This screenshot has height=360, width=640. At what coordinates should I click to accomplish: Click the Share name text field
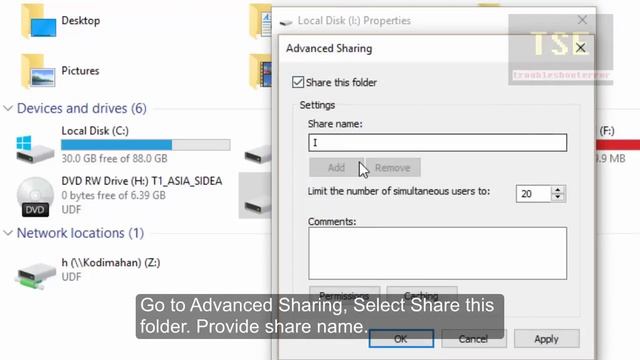click(x=438, y=143)
